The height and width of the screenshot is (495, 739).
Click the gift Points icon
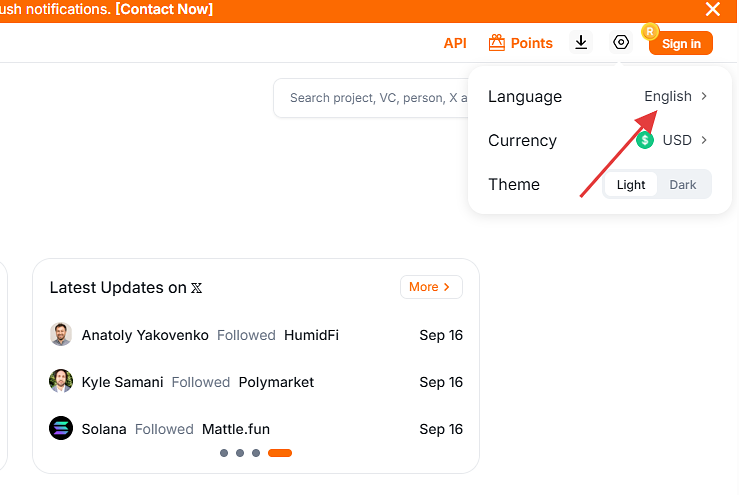(497, 43)
